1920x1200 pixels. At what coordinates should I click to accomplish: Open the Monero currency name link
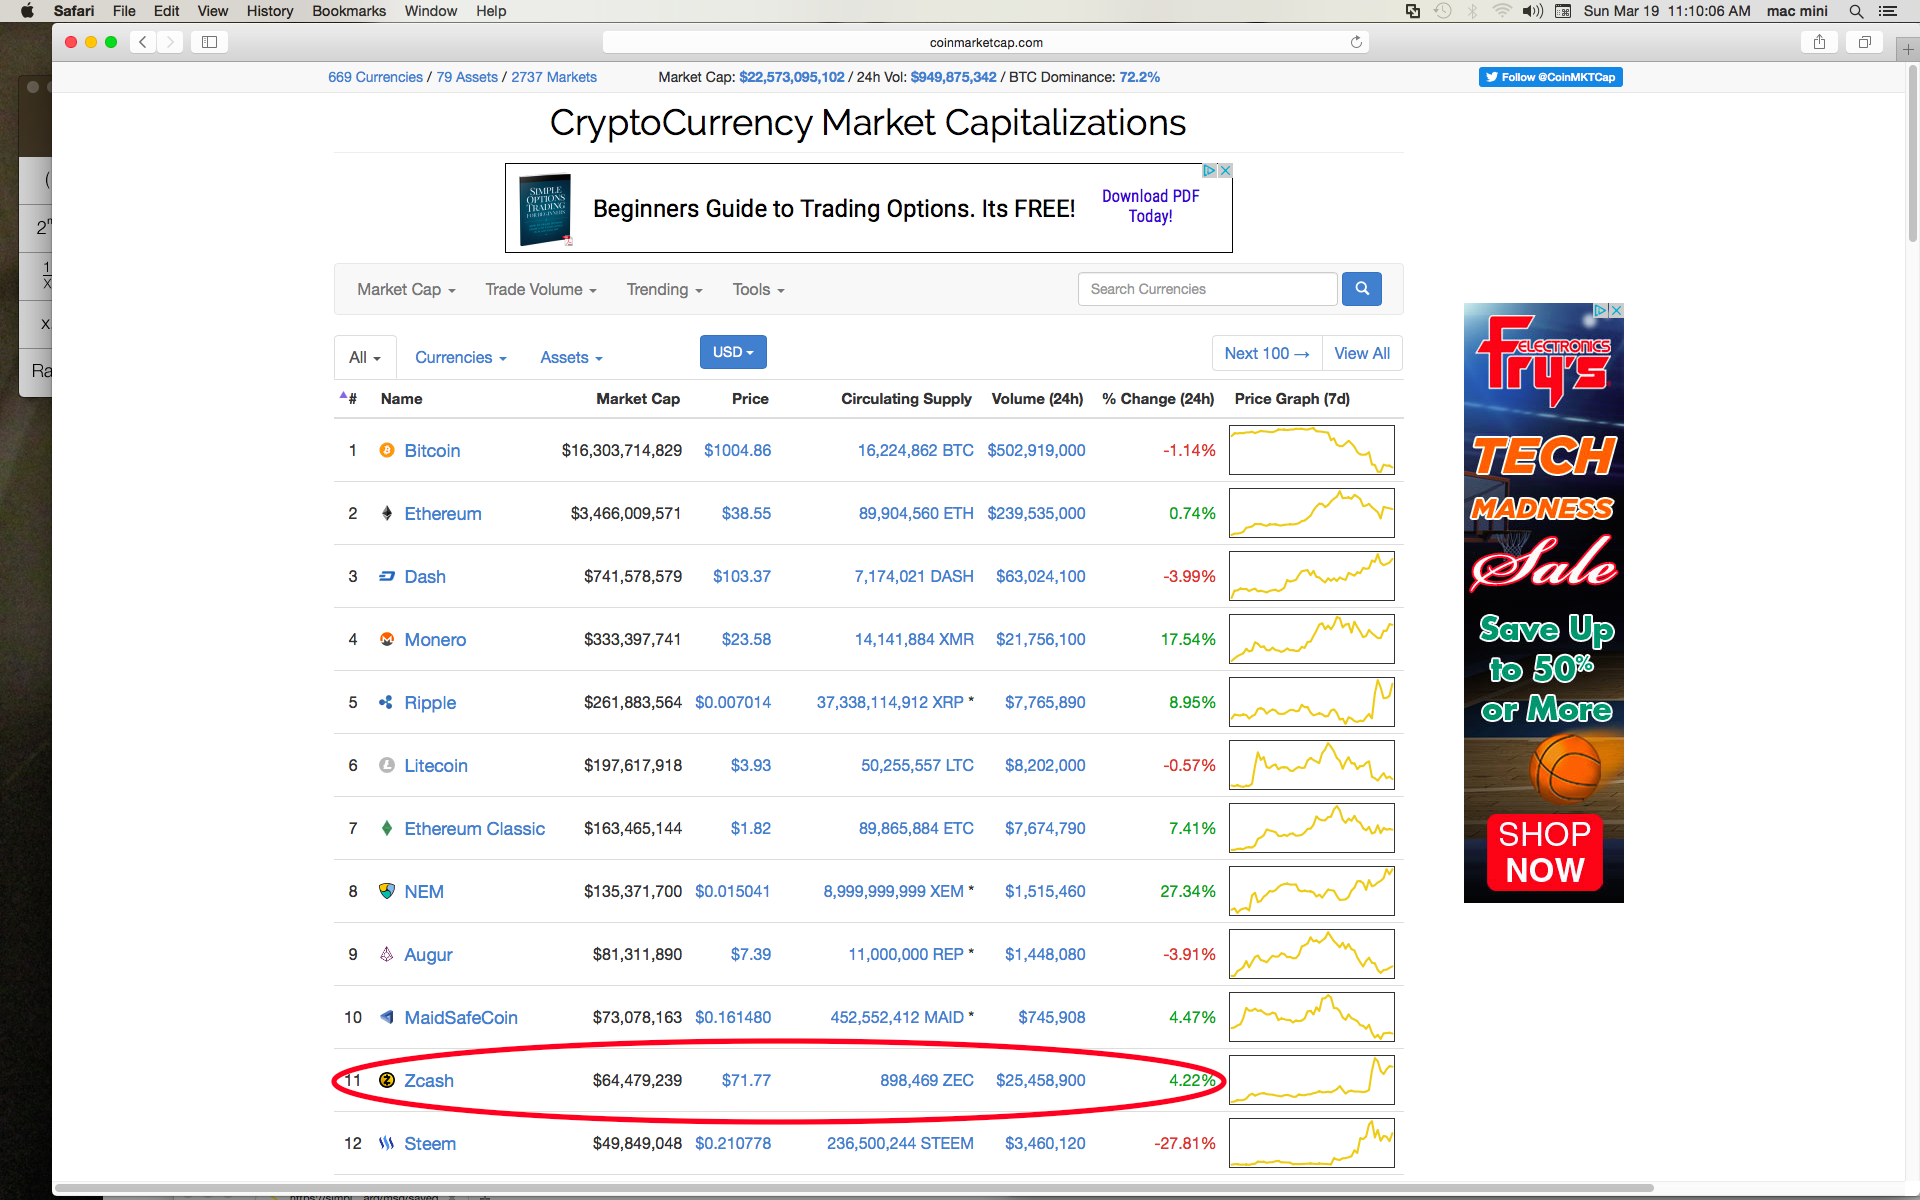(435, 639)
